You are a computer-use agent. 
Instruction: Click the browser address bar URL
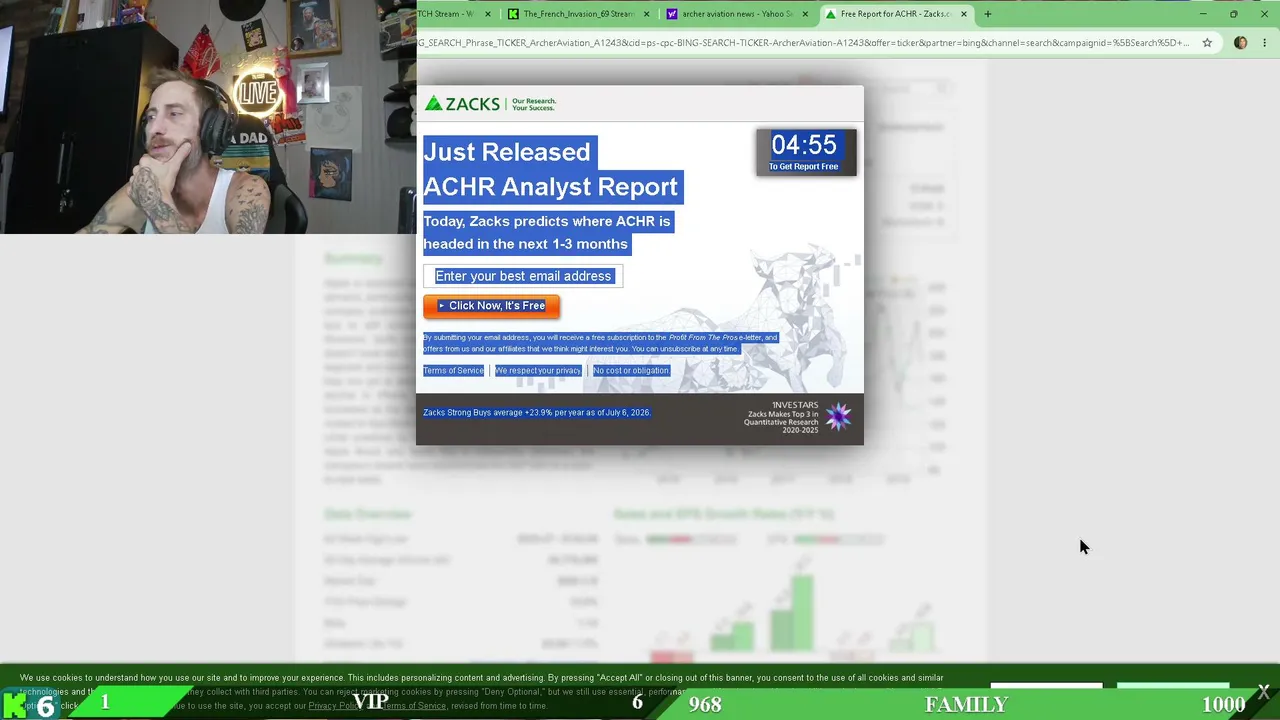coord(804,43)
